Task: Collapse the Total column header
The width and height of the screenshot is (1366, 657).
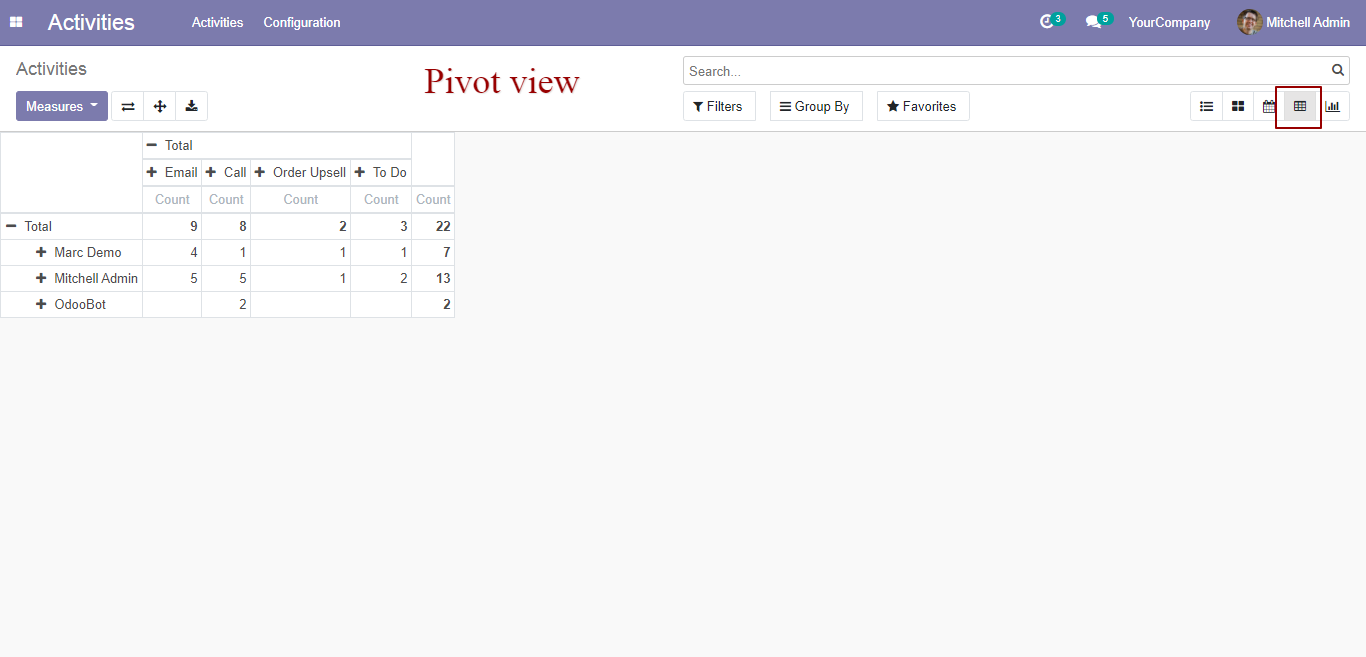Action: click(277, 145)
